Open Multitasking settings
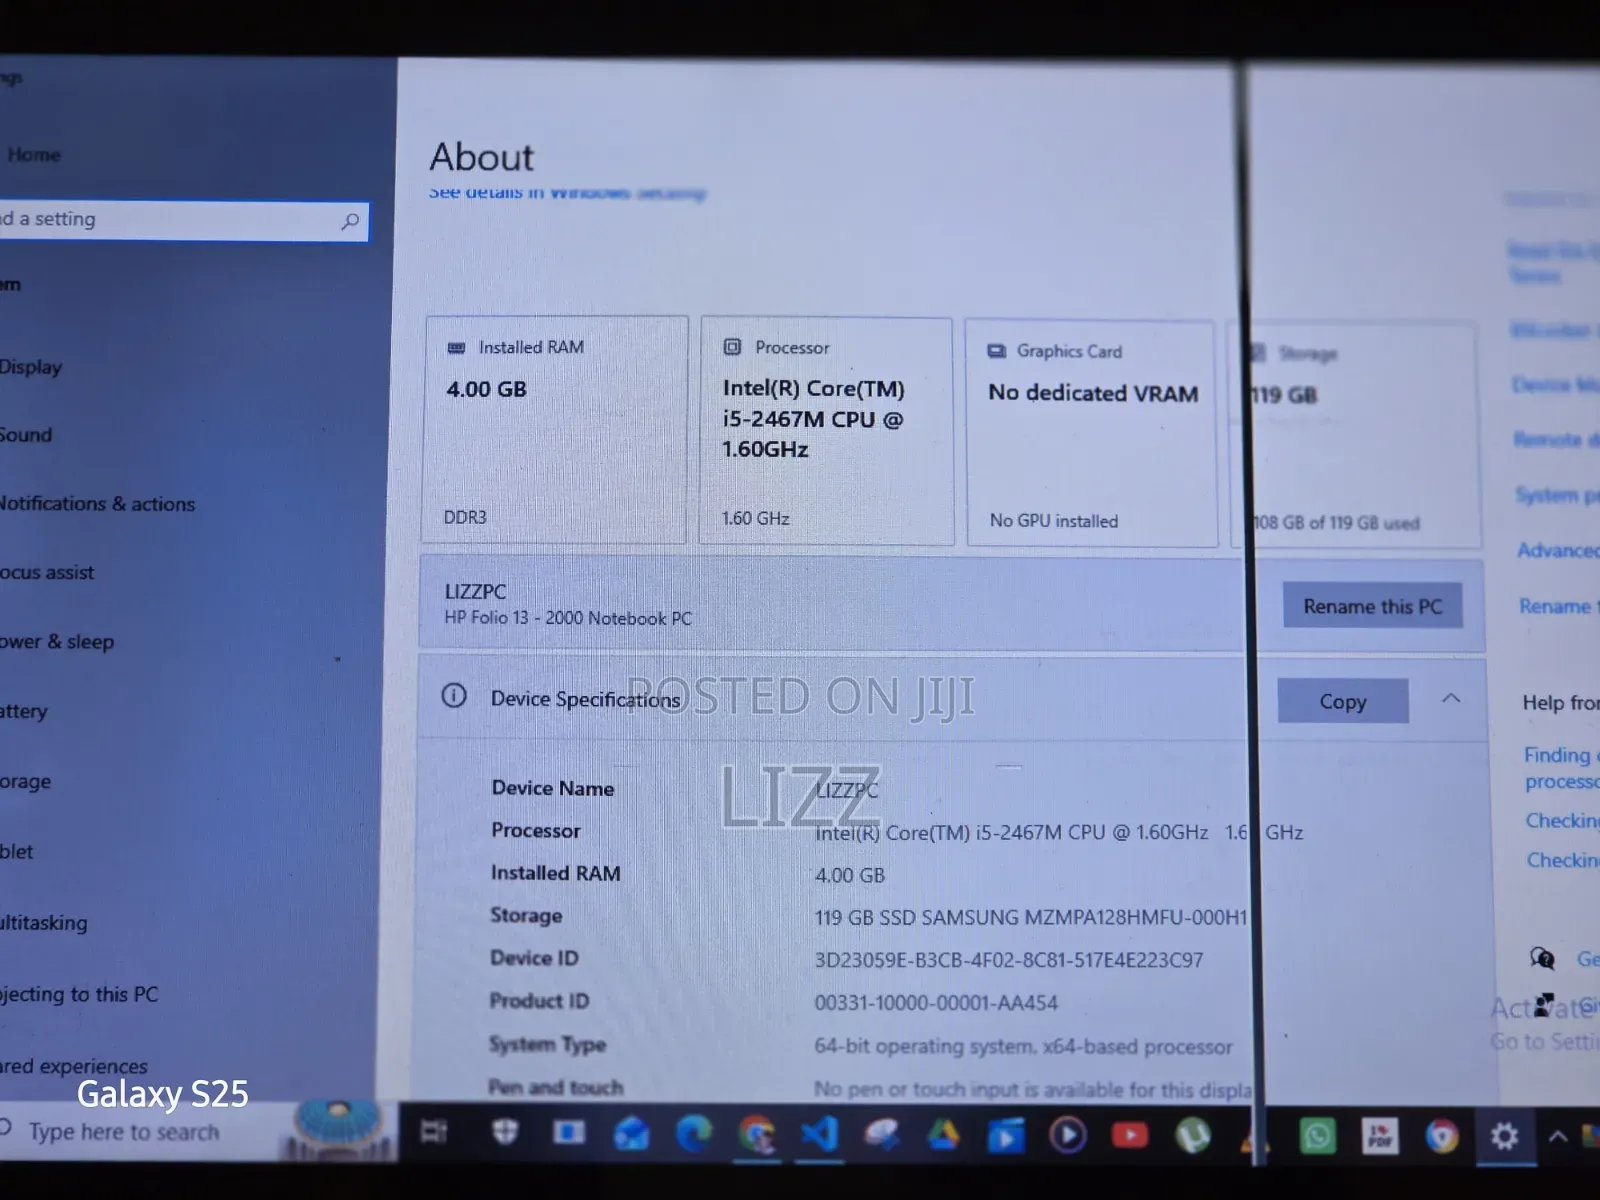This screenshot has height=1200, width=1600. [43, 923]
